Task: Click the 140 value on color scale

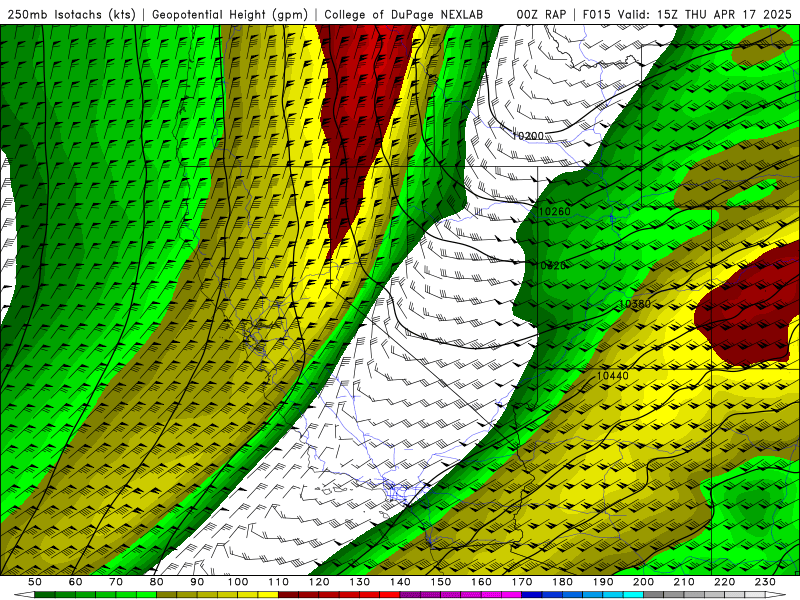Action: point(400,582)
